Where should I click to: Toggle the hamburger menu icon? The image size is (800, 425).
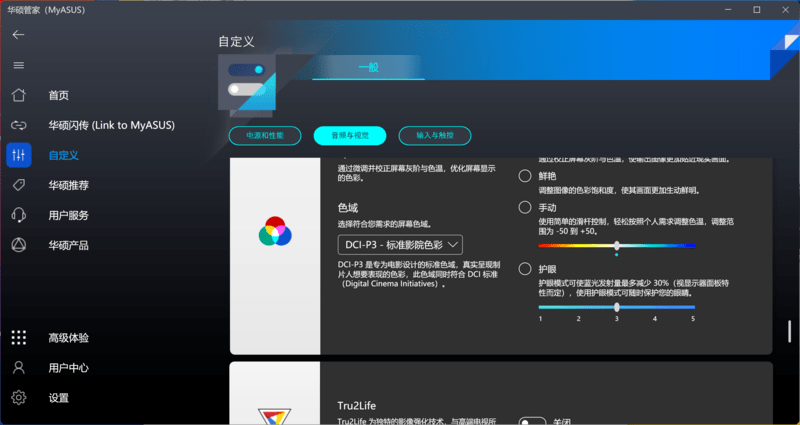coord(18,65)
